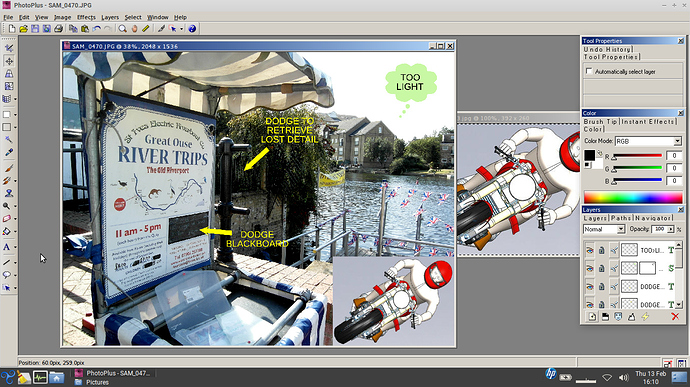
Task: Select the Eraser tool
Action: pos(7,218)
